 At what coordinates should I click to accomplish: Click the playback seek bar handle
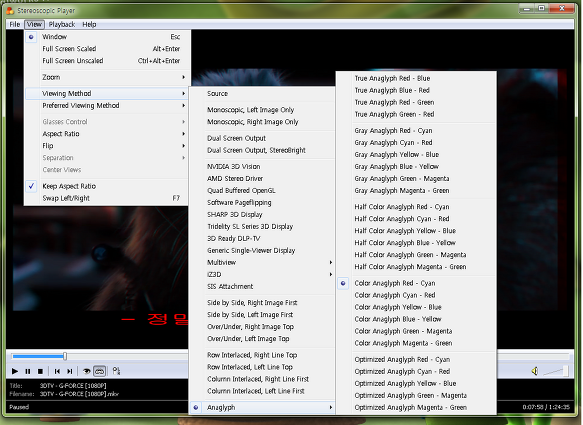coord(65,356)
